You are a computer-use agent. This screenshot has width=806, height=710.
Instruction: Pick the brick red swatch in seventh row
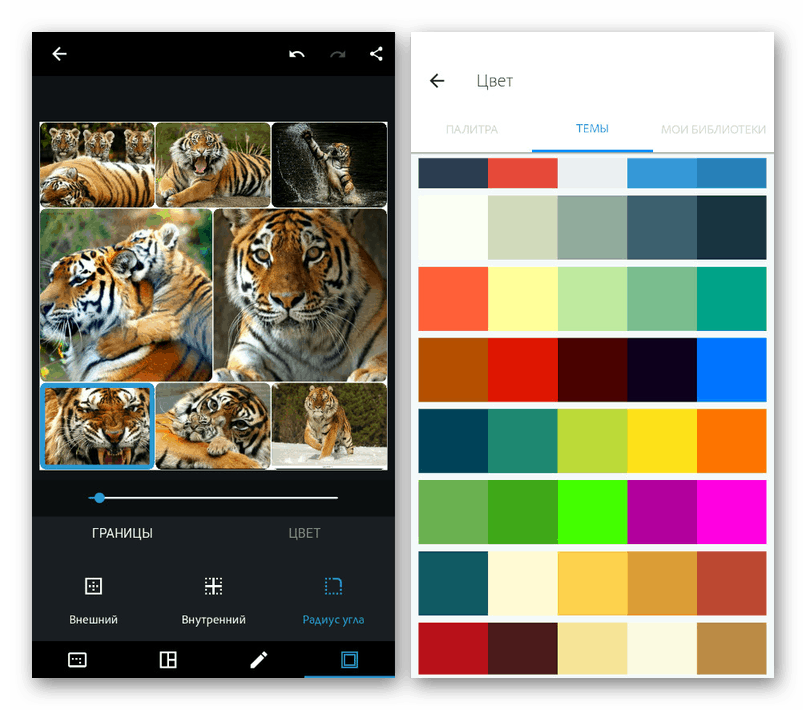[731, 584]
